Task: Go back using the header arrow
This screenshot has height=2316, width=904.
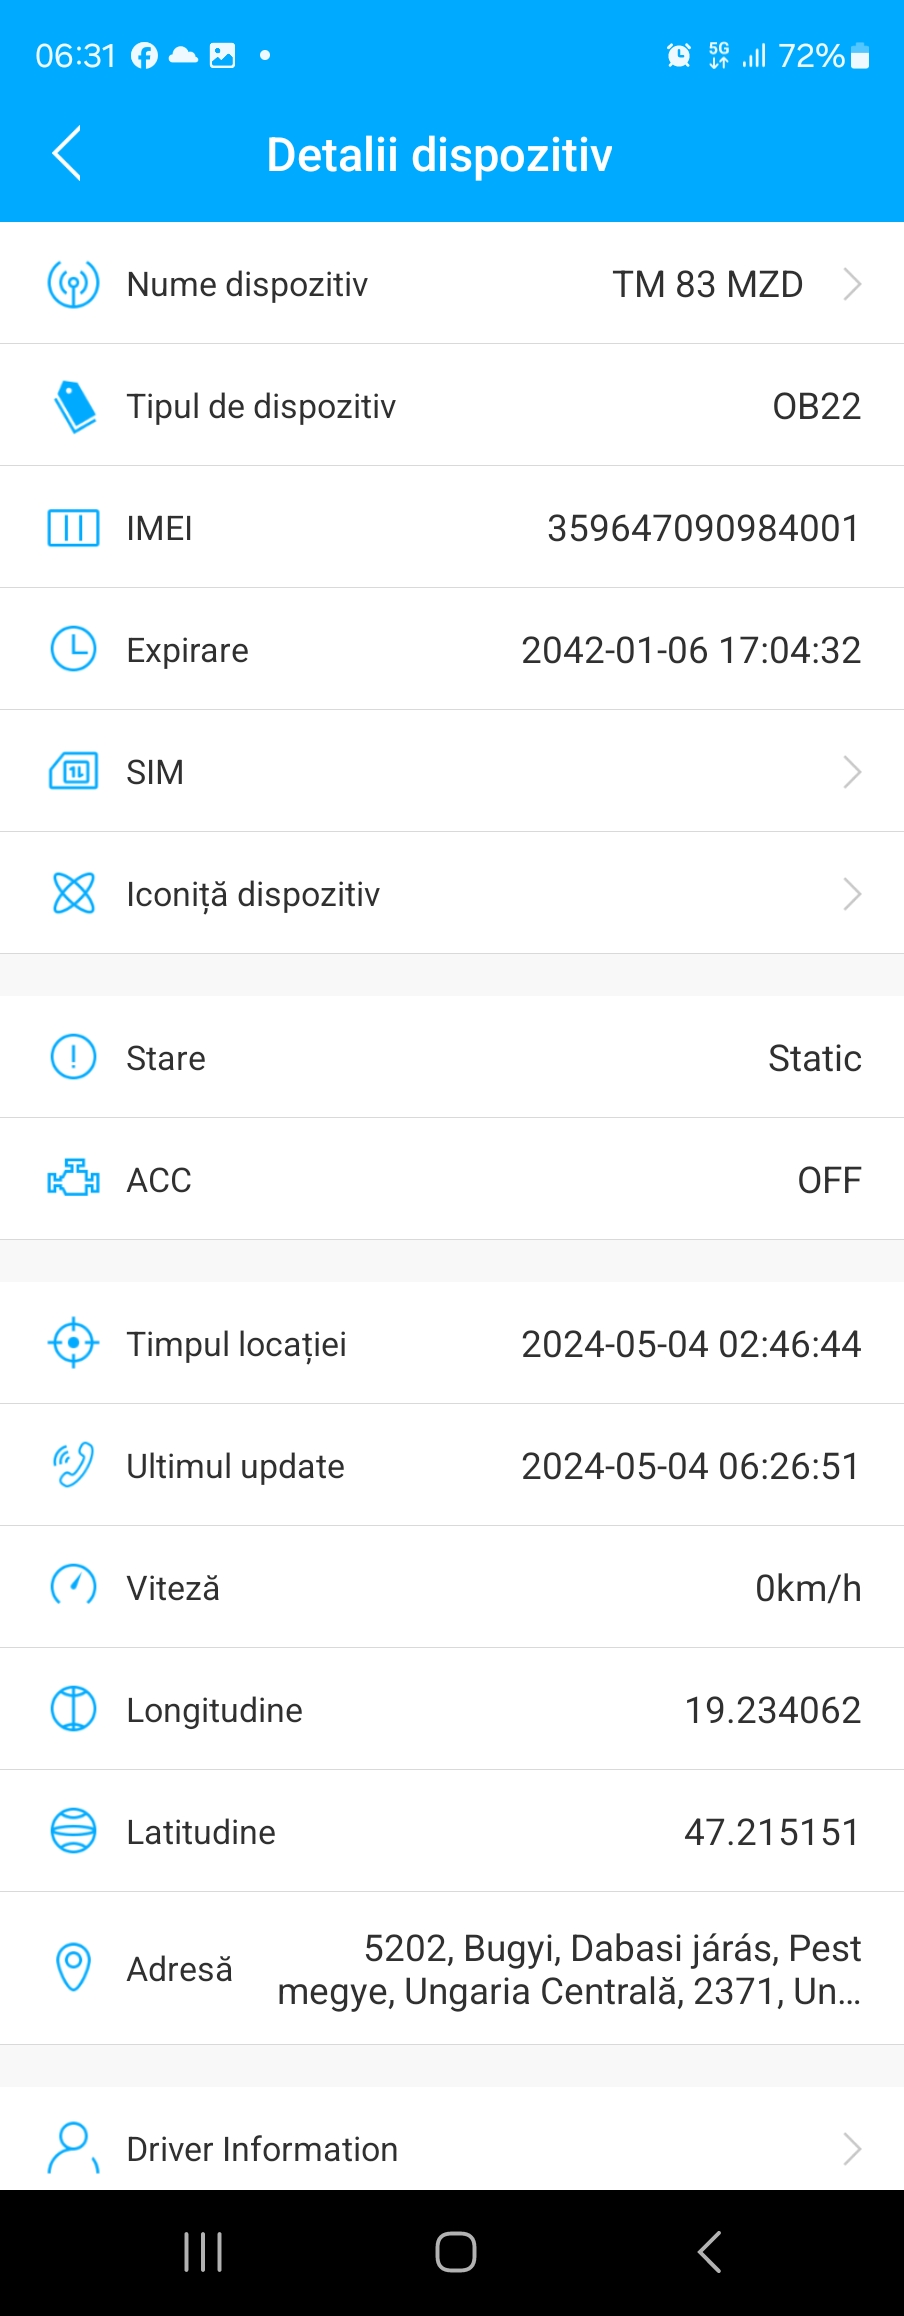Action: [x=66, y=154]
